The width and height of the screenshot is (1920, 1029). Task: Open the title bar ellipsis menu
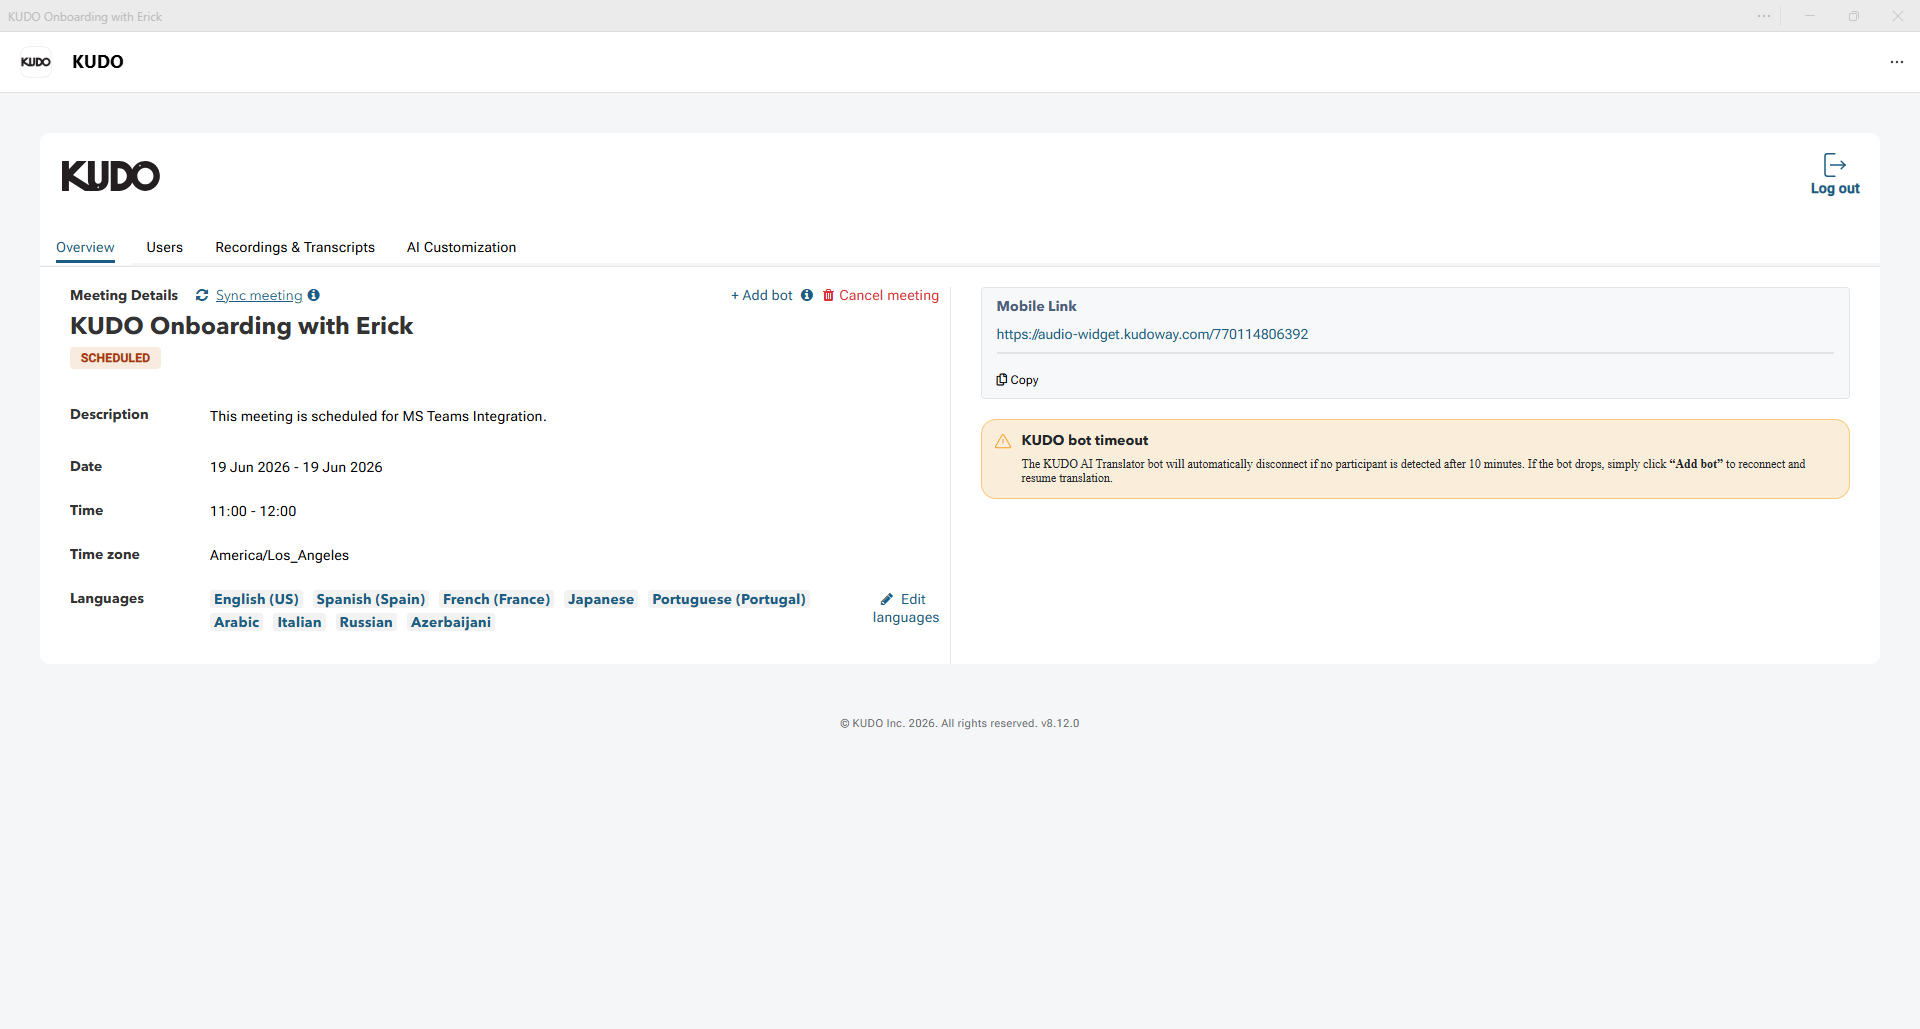[1764, 16]
